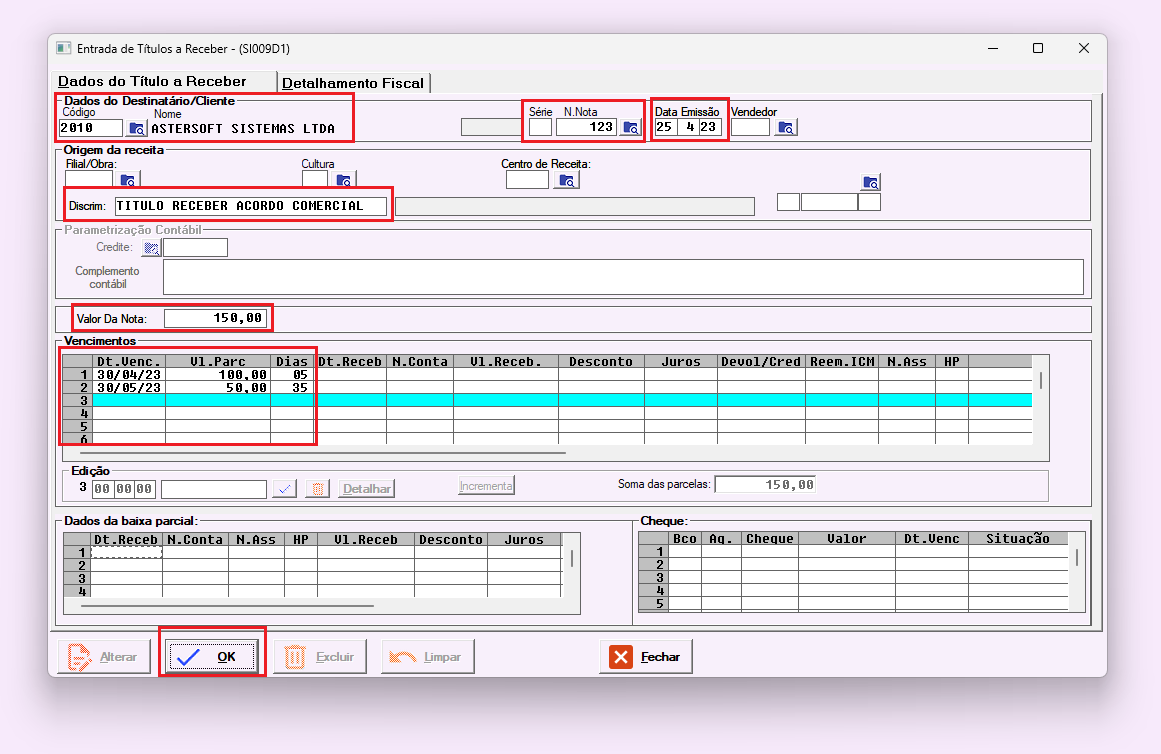Click the Valor Da Nota field
Viewport: 1161px width, 754px height.
(x=215, y=318)
